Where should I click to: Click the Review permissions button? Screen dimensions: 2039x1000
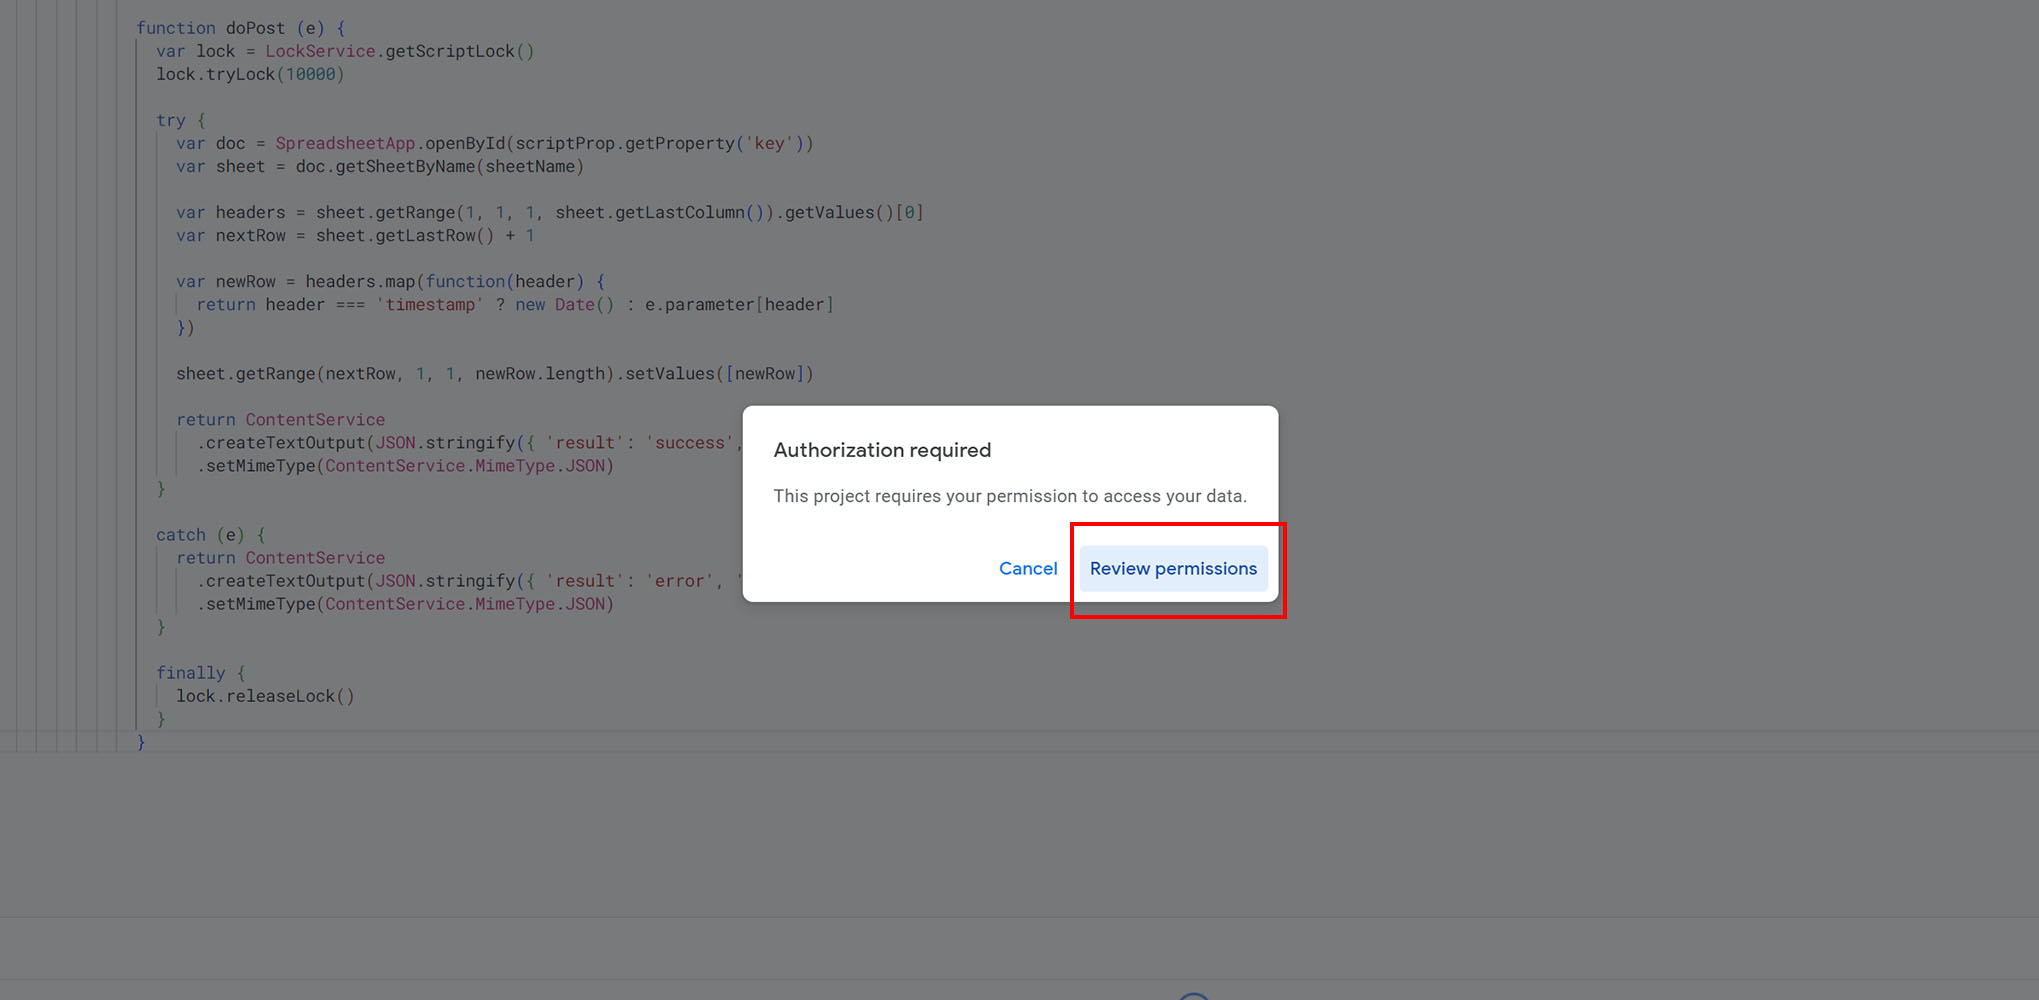tap(1173, 568)
